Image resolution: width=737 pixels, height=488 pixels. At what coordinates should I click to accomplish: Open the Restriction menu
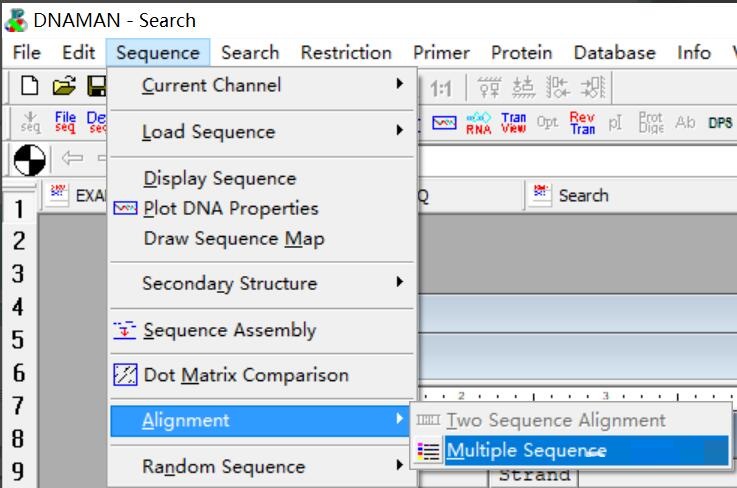pyautogui.click(x=346, y=53)
